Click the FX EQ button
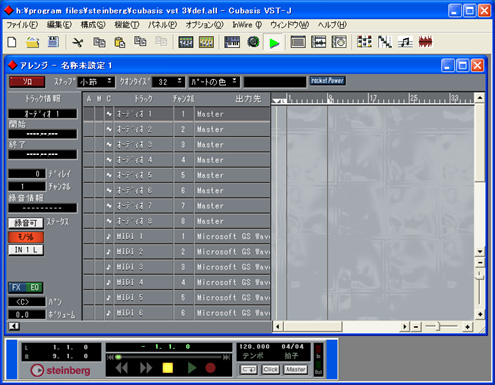This screenshot has height=385, width=495. pos(26,287)
